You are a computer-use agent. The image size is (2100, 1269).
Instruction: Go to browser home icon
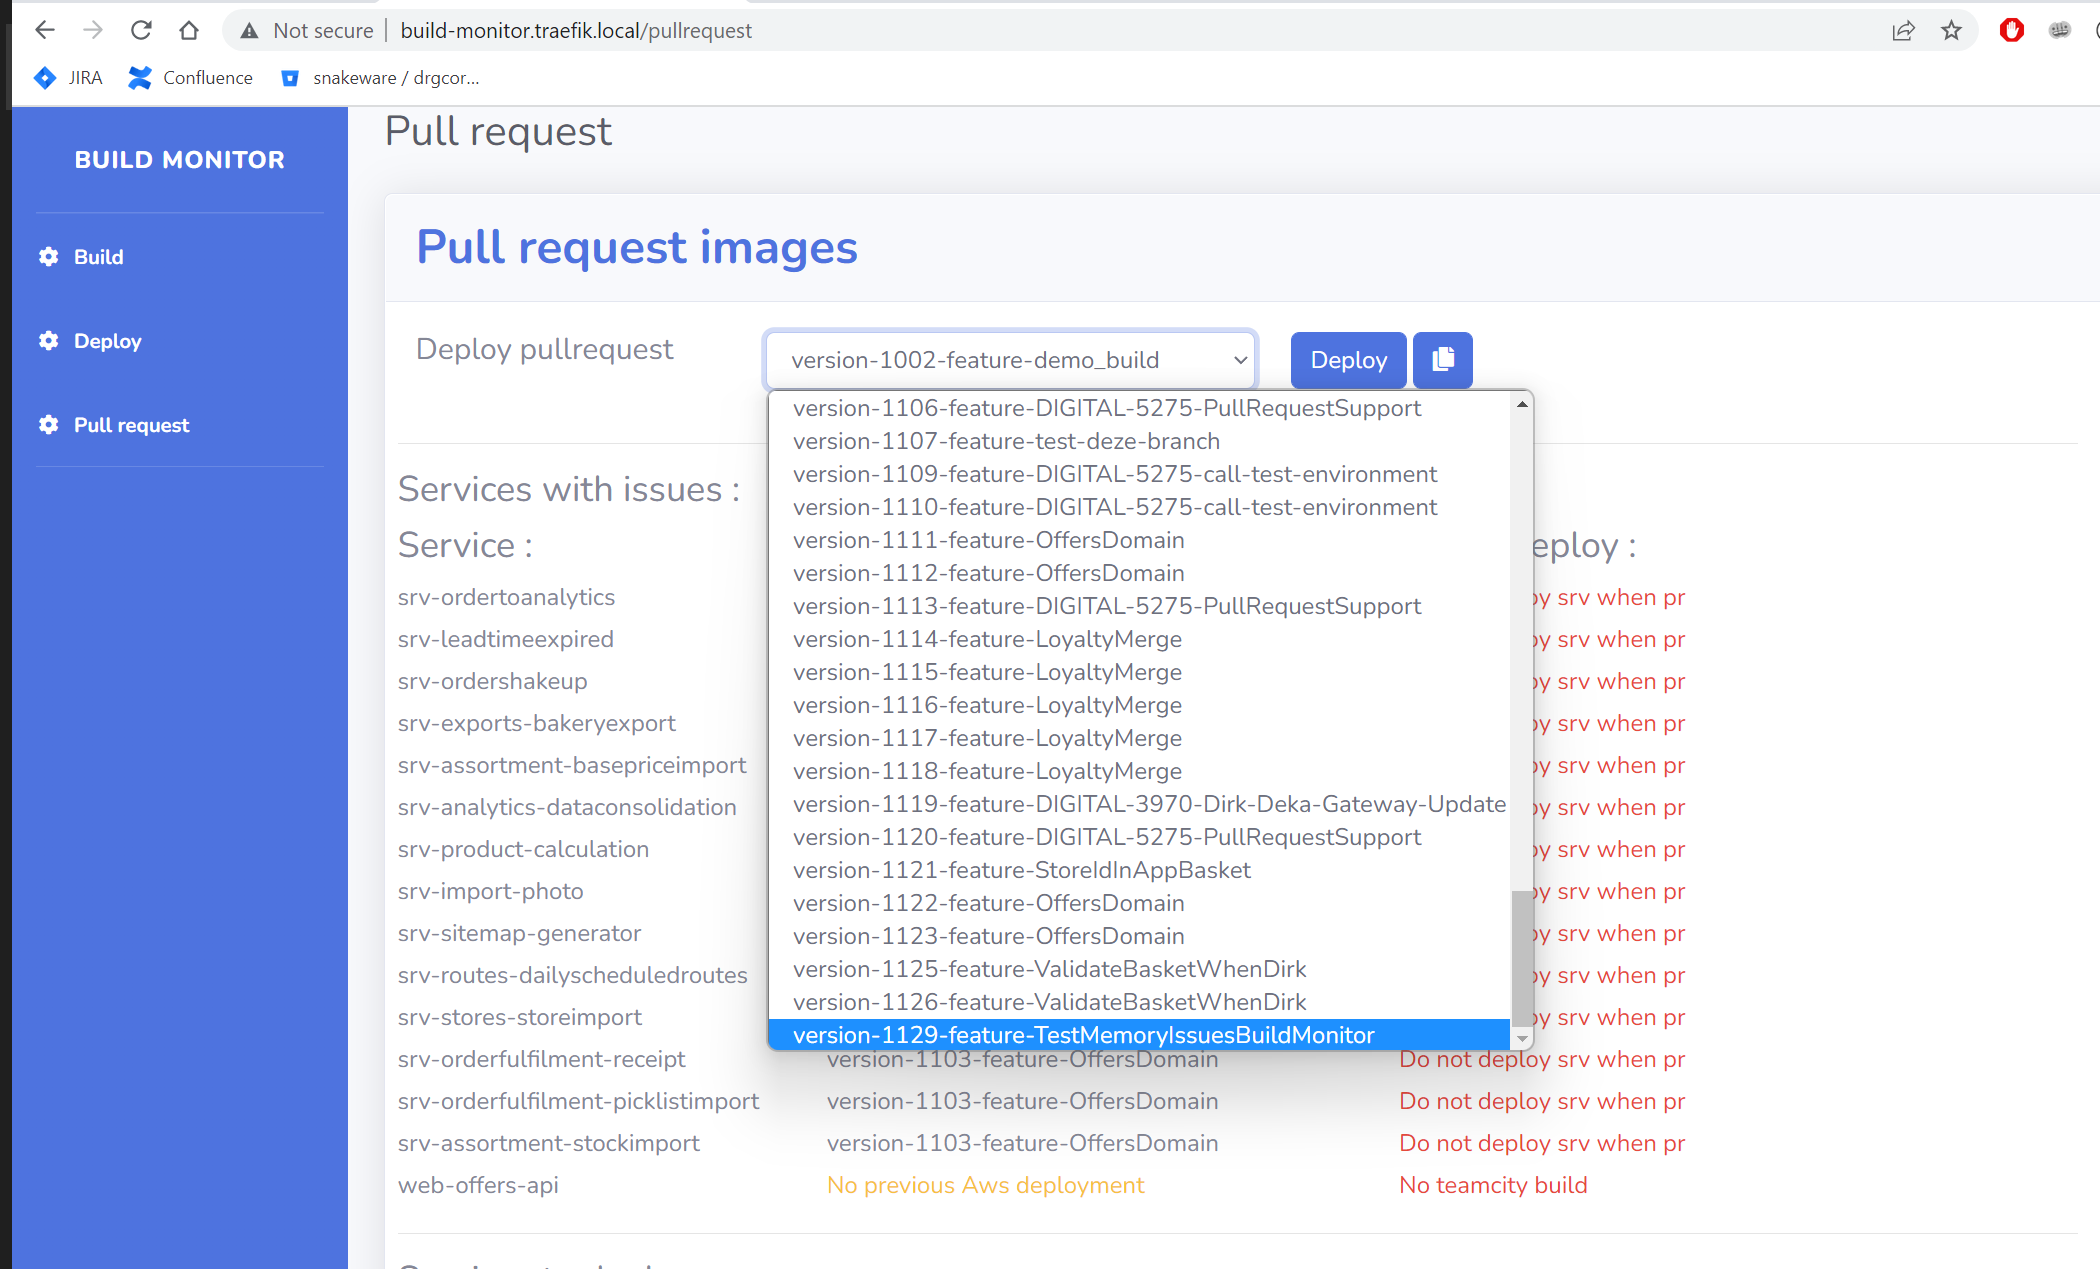[189, 30]
